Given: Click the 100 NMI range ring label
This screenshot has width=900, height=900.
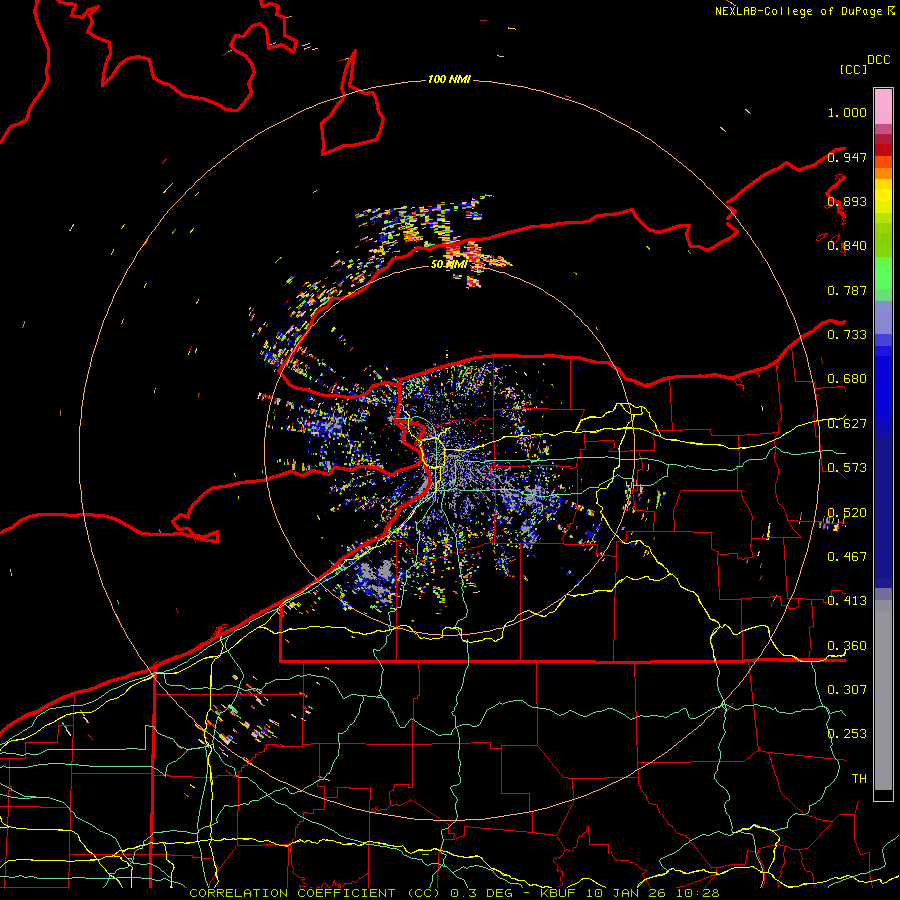Looking at the screenshot, I should 449,79.
